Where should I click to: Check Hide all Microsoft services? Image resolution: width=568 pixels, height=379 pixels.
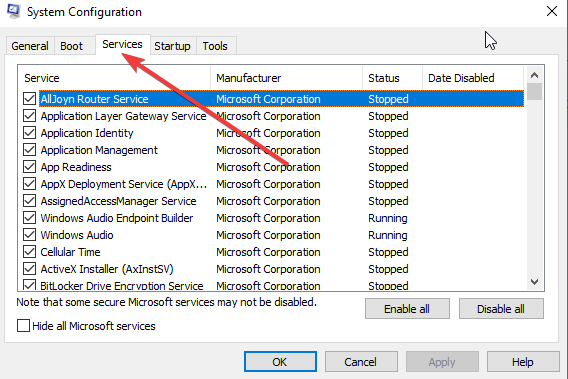(x=24, y=326)
